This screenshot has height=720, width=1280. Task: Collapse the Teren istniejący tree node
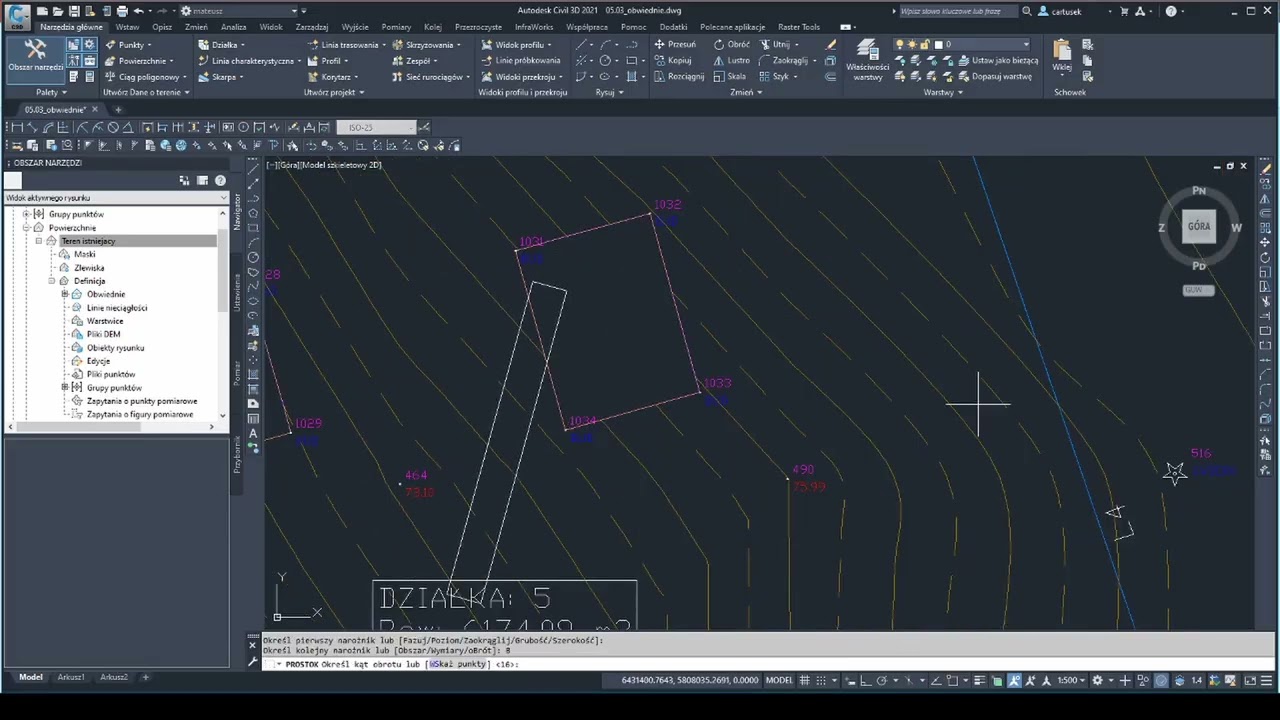click(39, 241)
